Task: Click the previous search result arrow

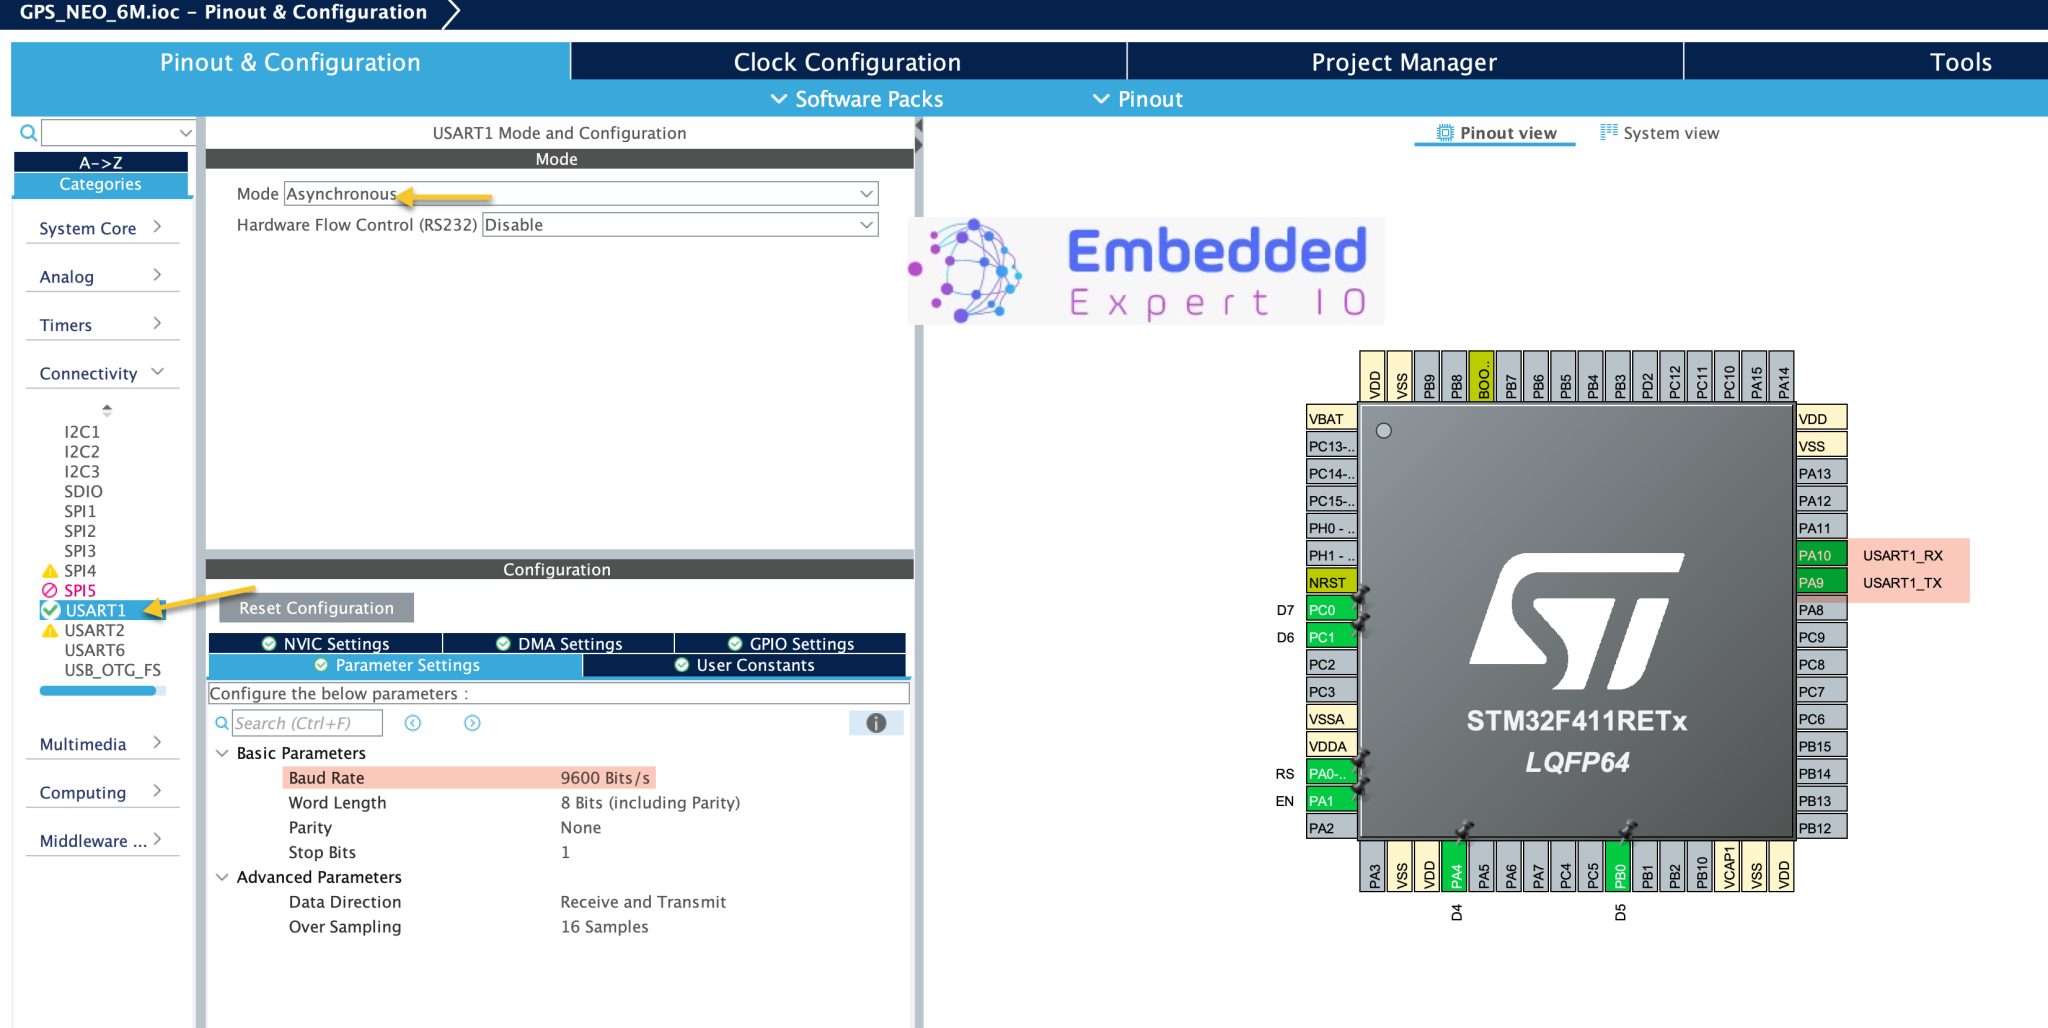Action: [413, 722]
